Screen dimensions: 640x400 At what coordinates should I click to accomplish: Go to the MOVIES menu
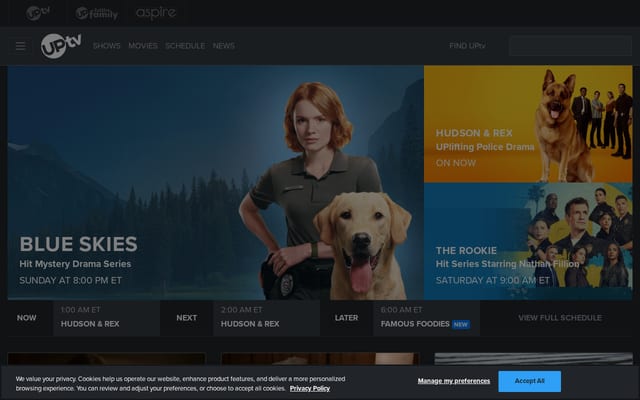(x=143, y=46)
